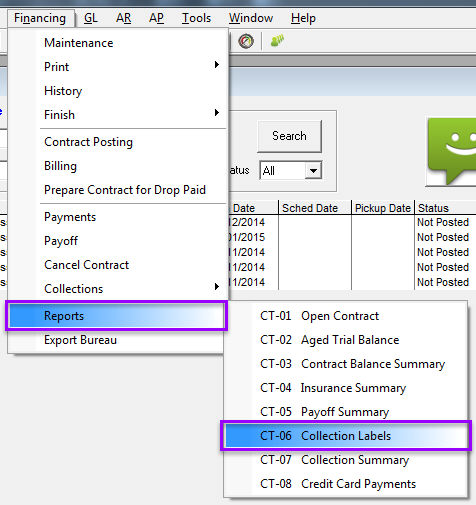Select CT-06 Collection Labels report
The height and width of the screenshot is (505, 476).
[x=346, y=436]
